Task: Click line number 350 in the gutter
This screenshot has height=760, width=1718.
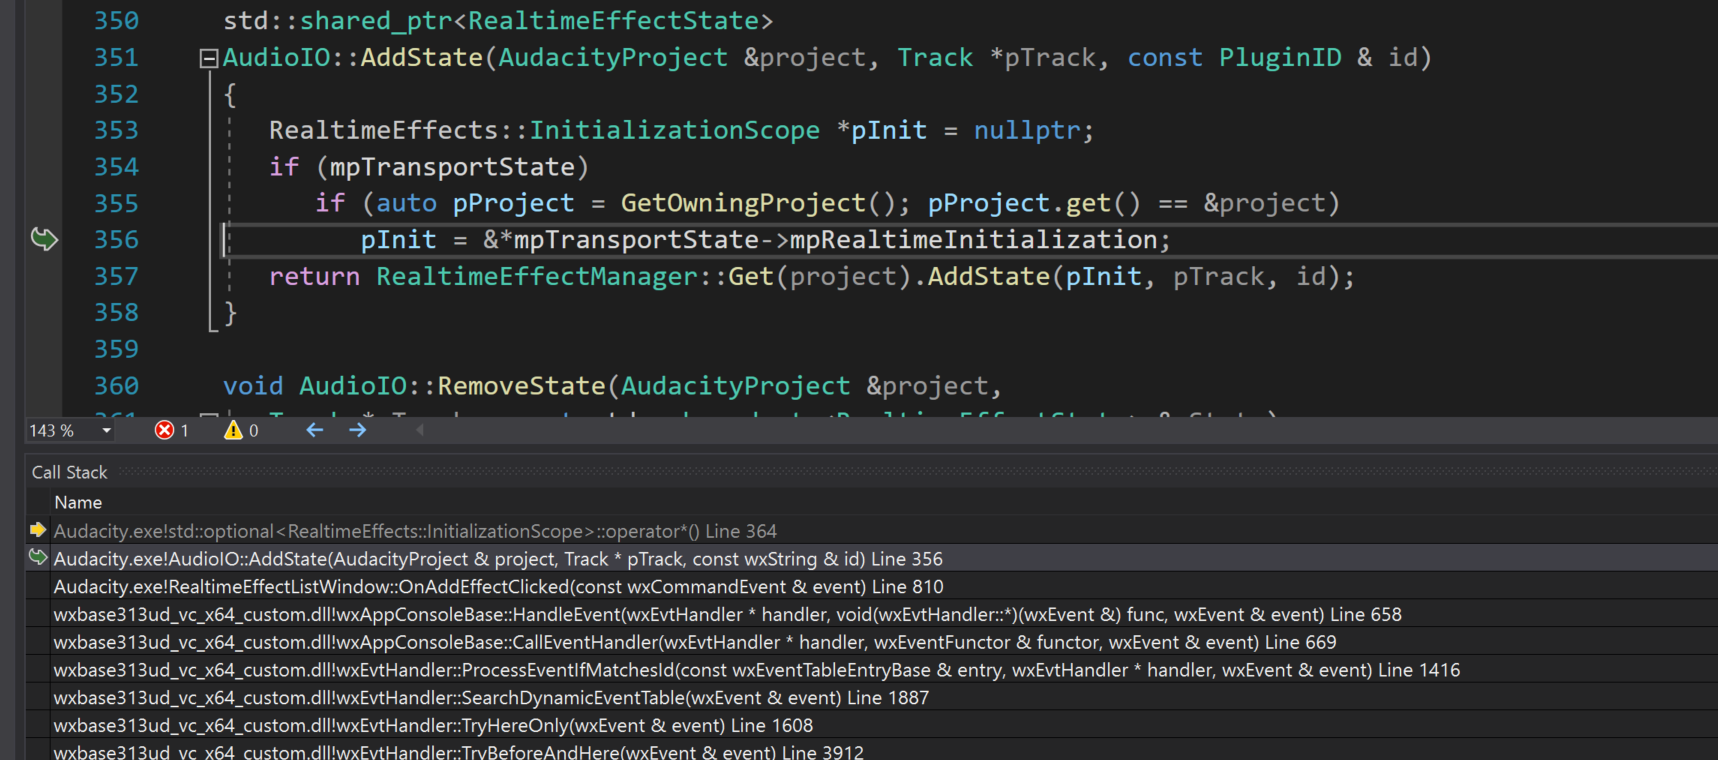Action: click(x=116, y=21)
